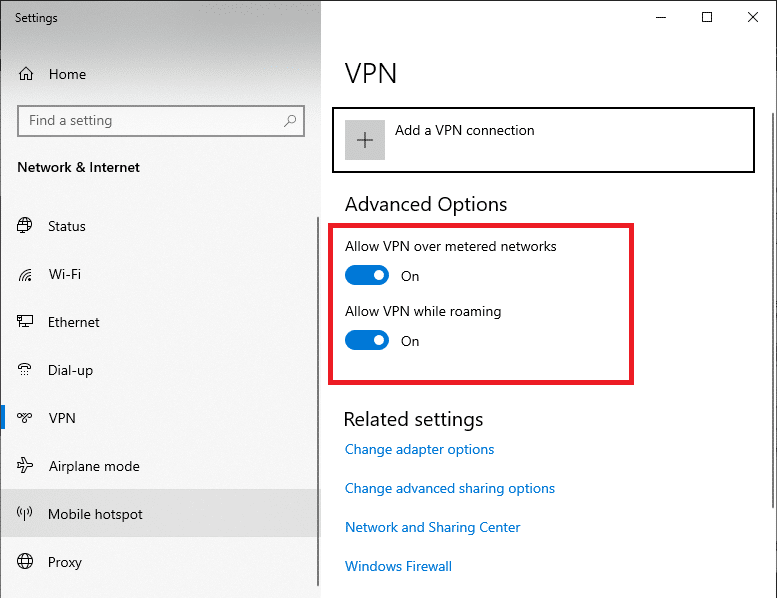777x598 pixels.
Task: Open Change adapter options link
Action: (x=419, y=449)
